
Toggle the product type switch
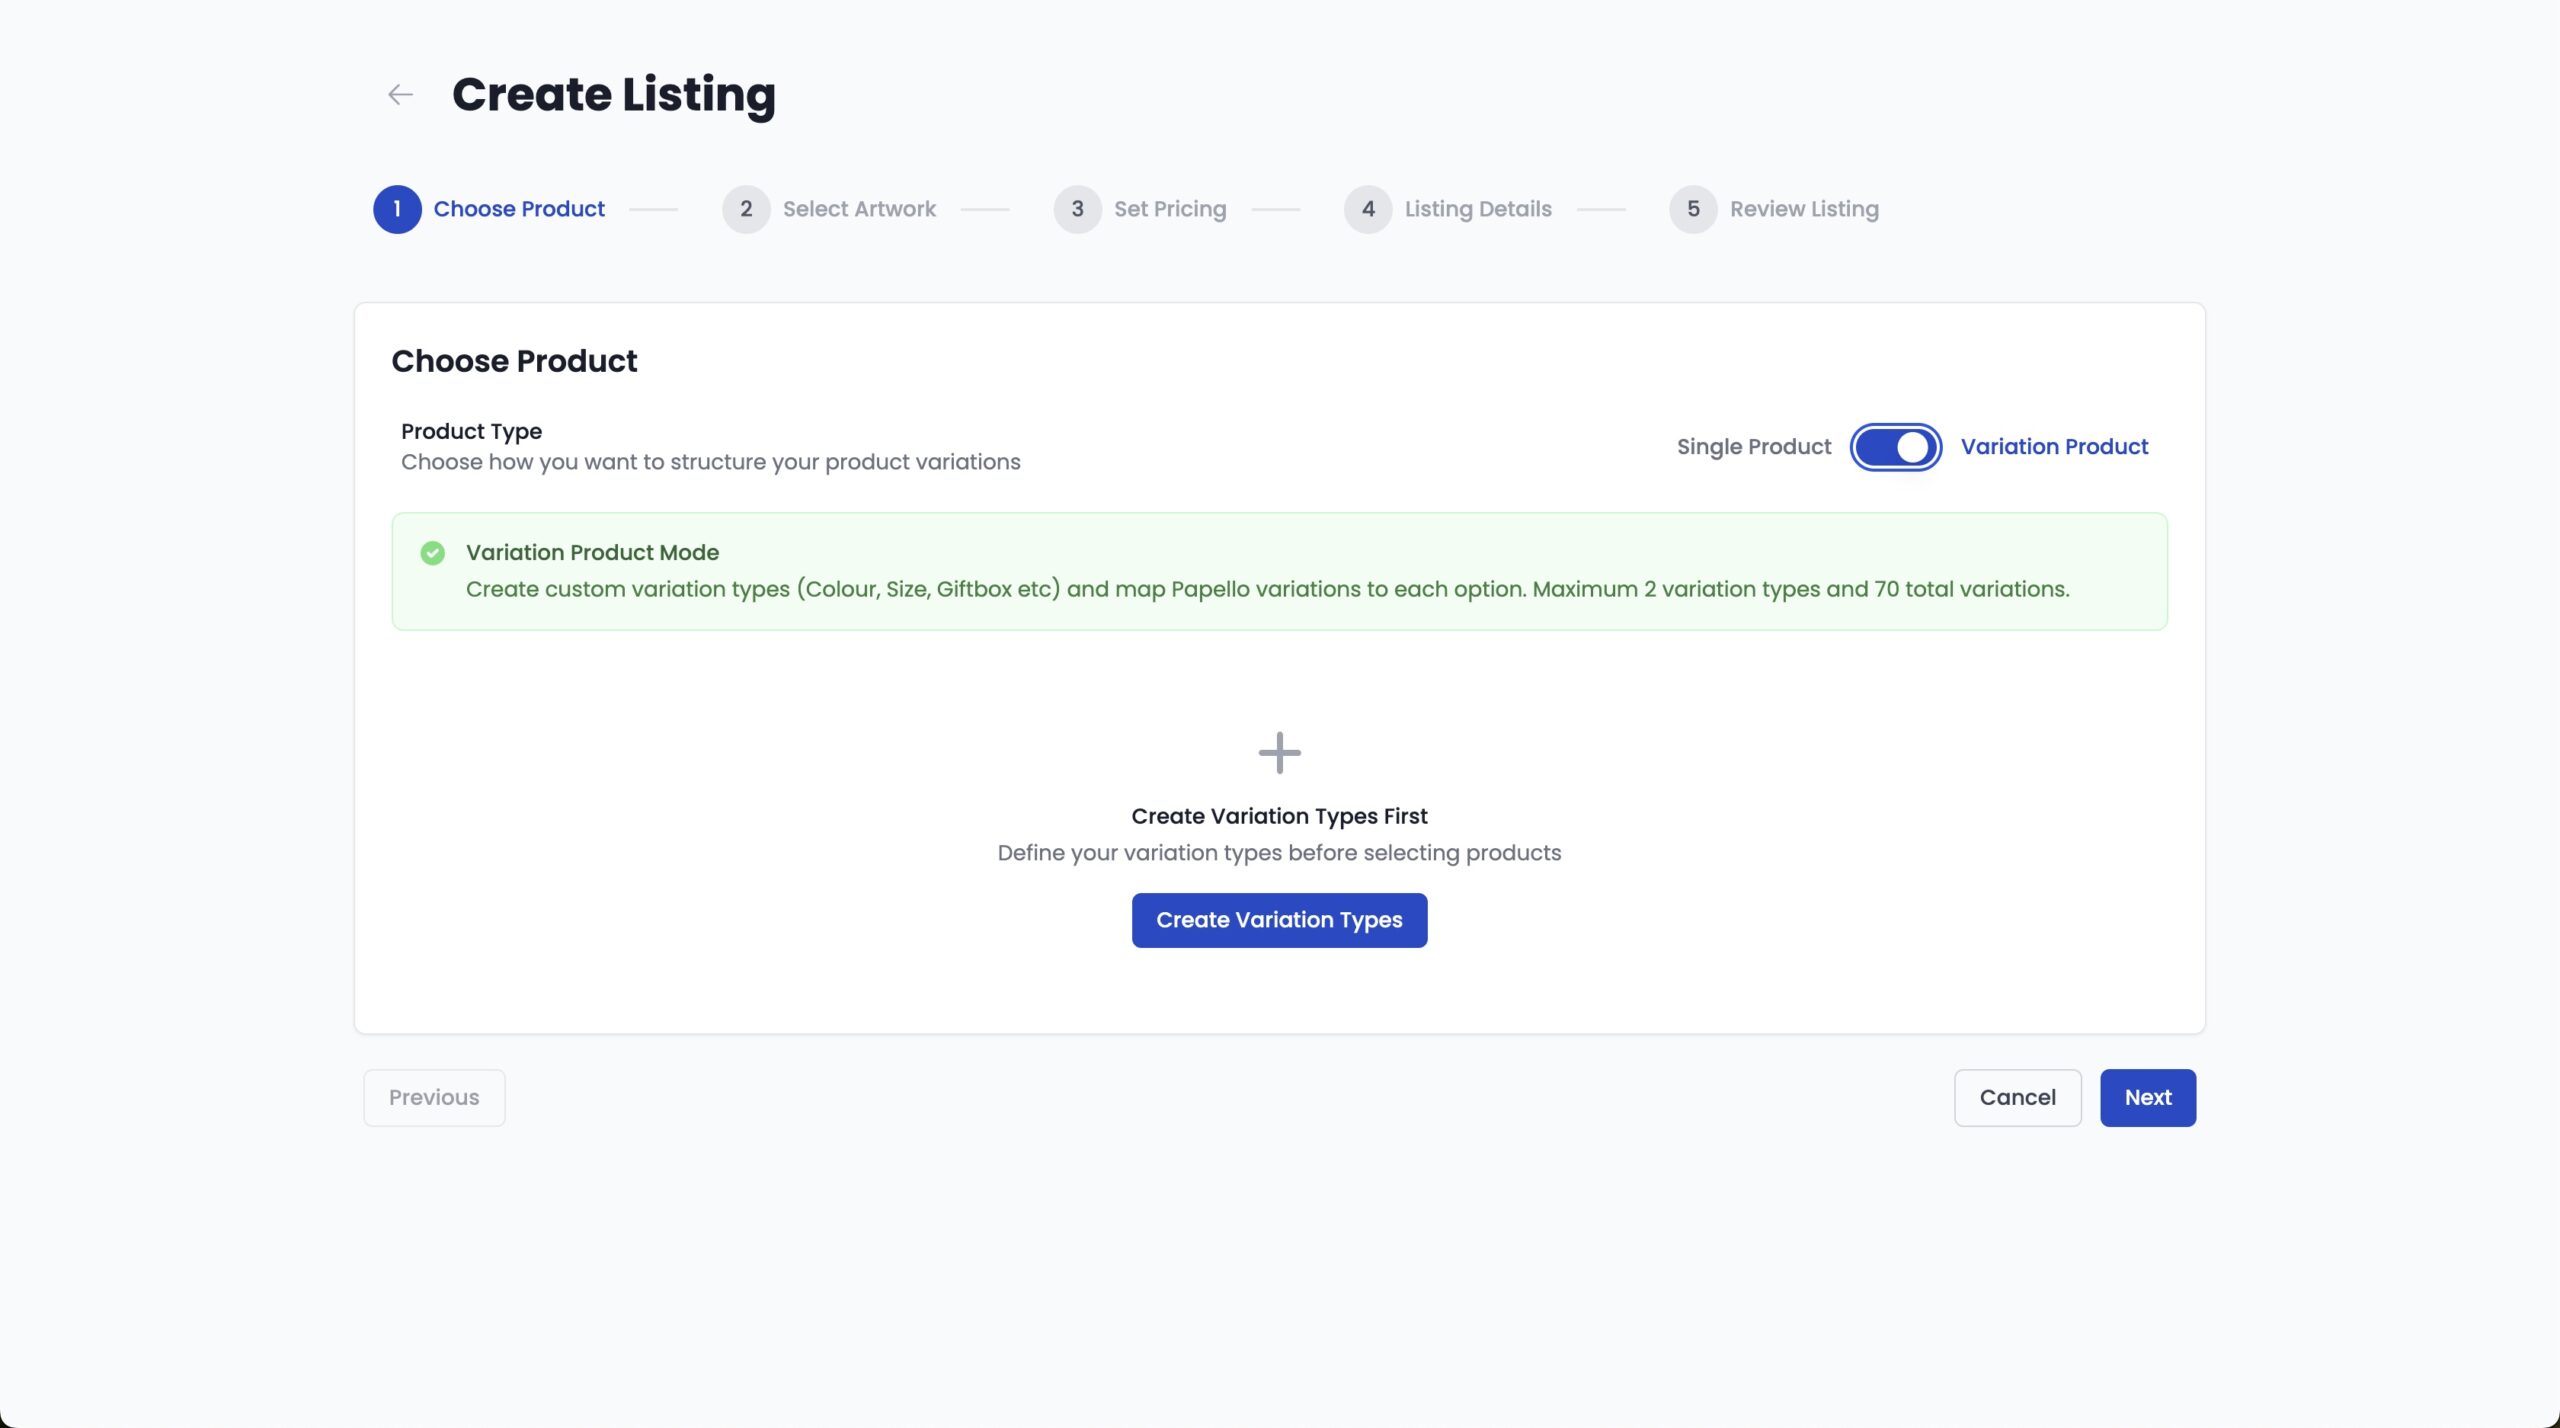[x=1895, y=447]
